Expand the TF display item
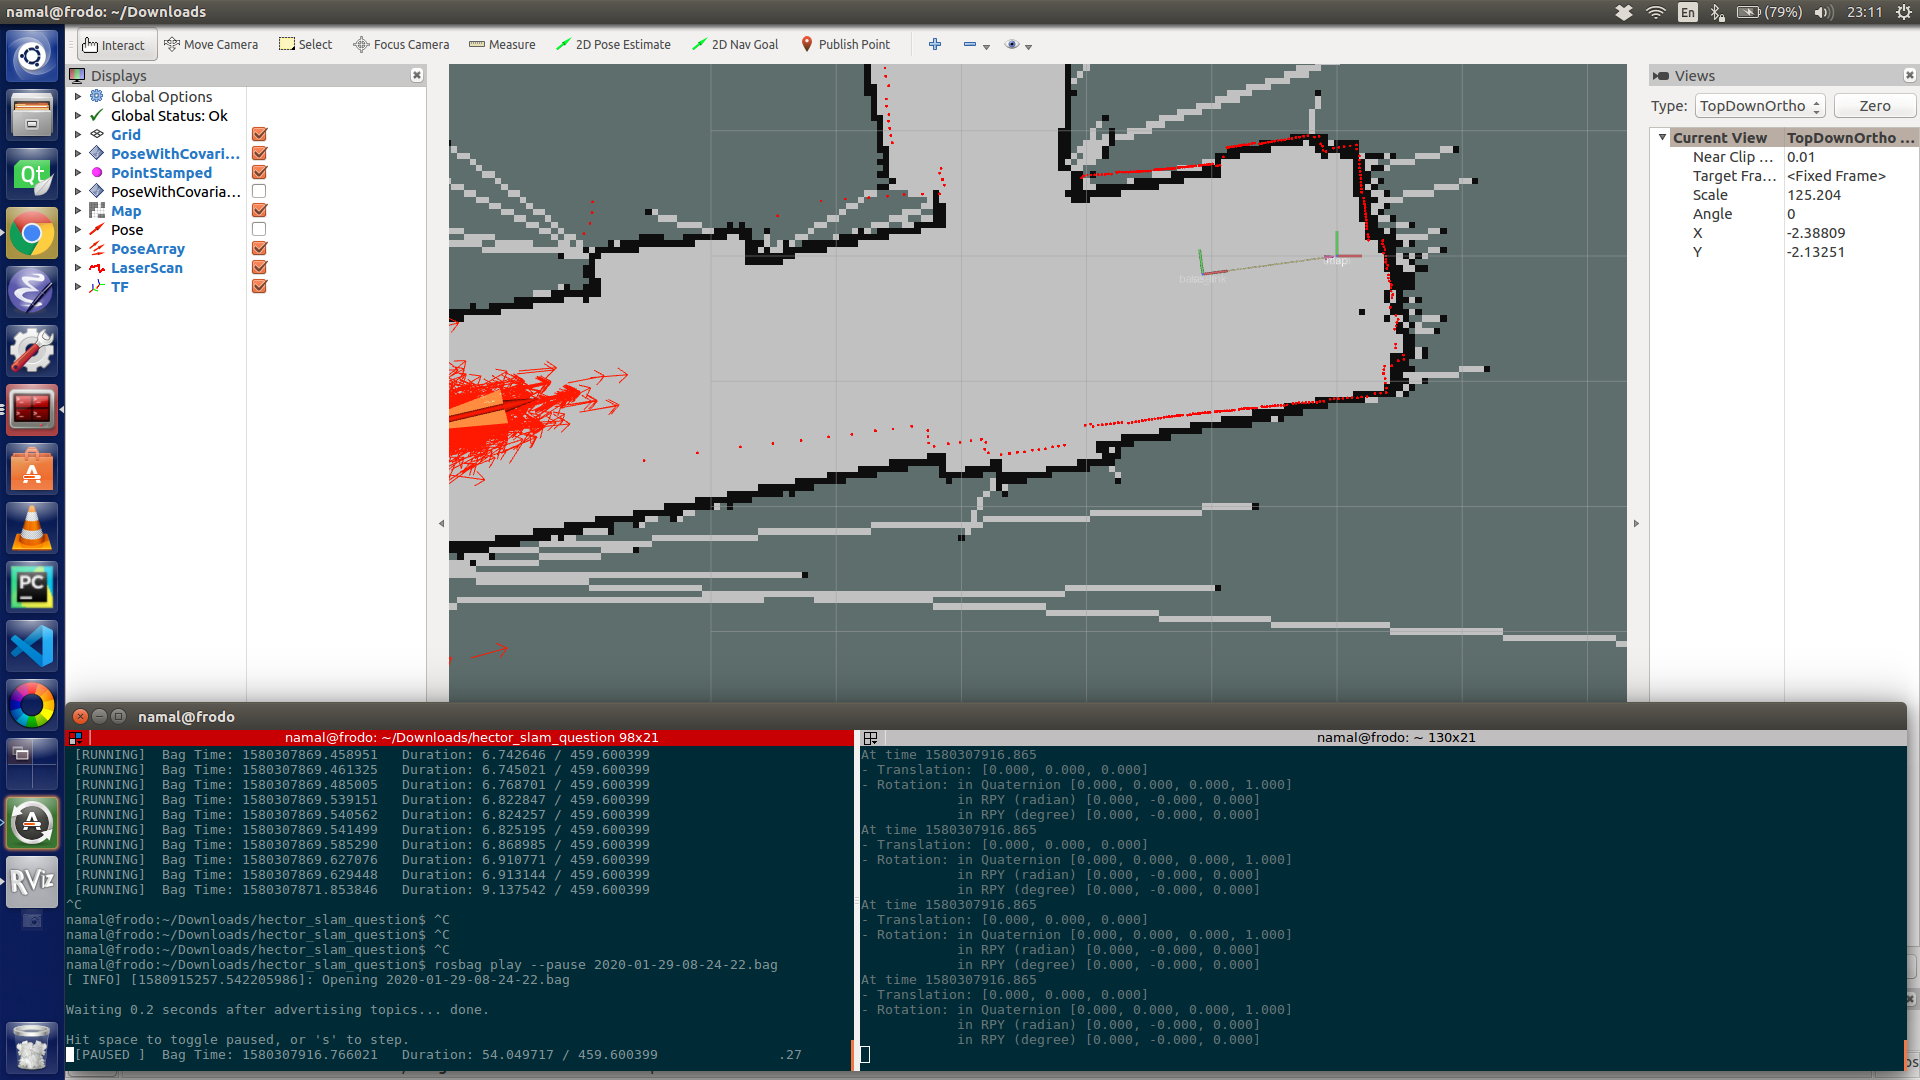 [x=78, y=287]
